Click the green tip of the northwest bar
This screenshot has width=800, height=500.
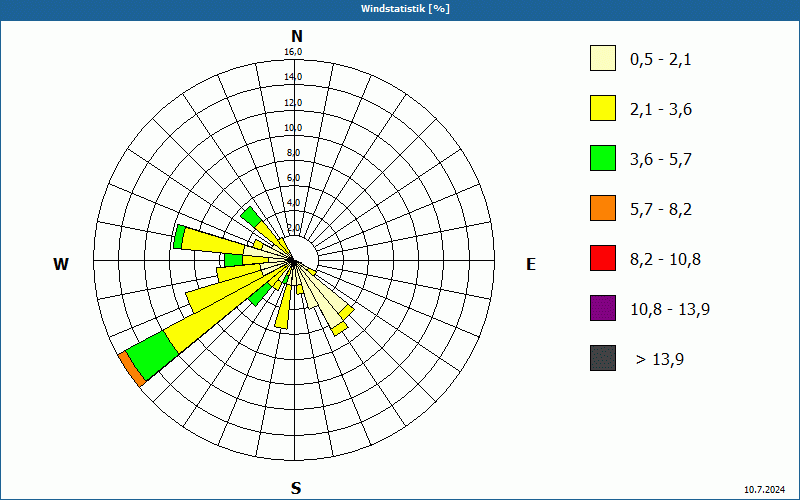251,217
